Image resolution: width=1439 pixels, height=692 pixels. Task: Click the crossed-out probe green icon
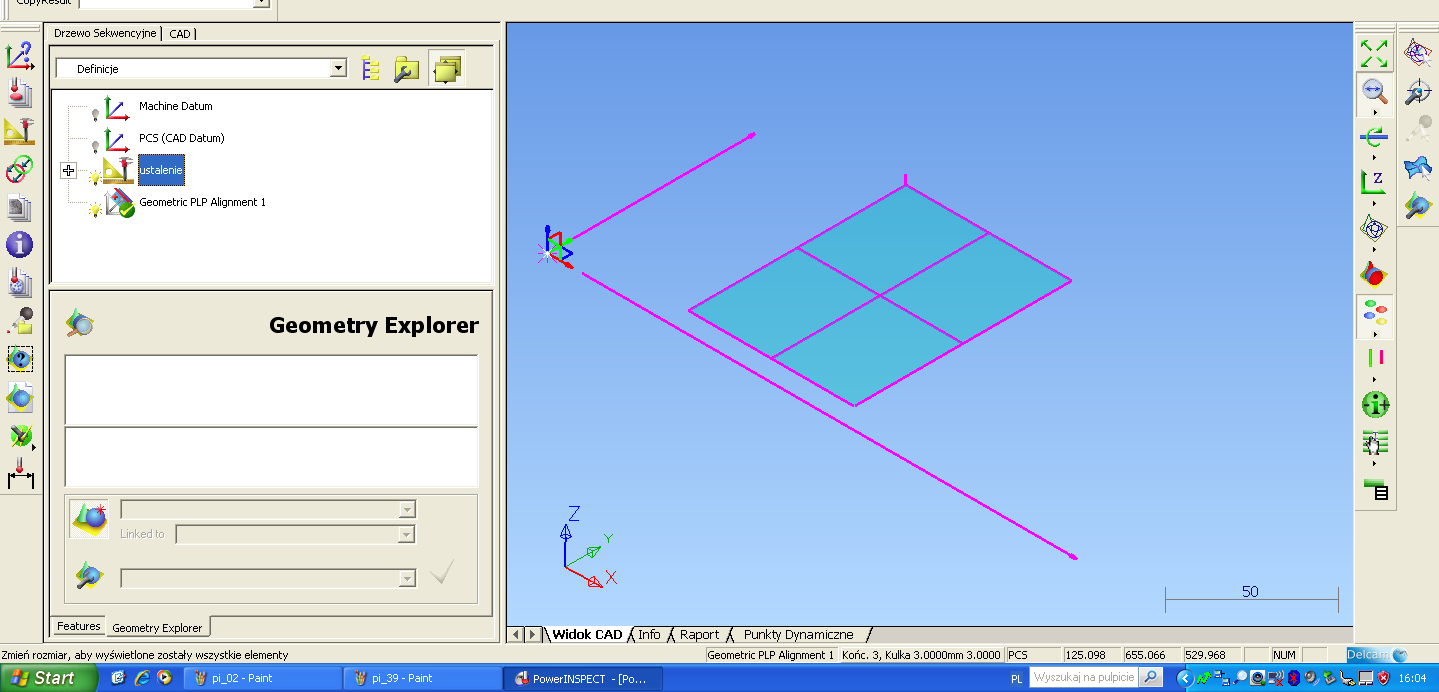19,435
